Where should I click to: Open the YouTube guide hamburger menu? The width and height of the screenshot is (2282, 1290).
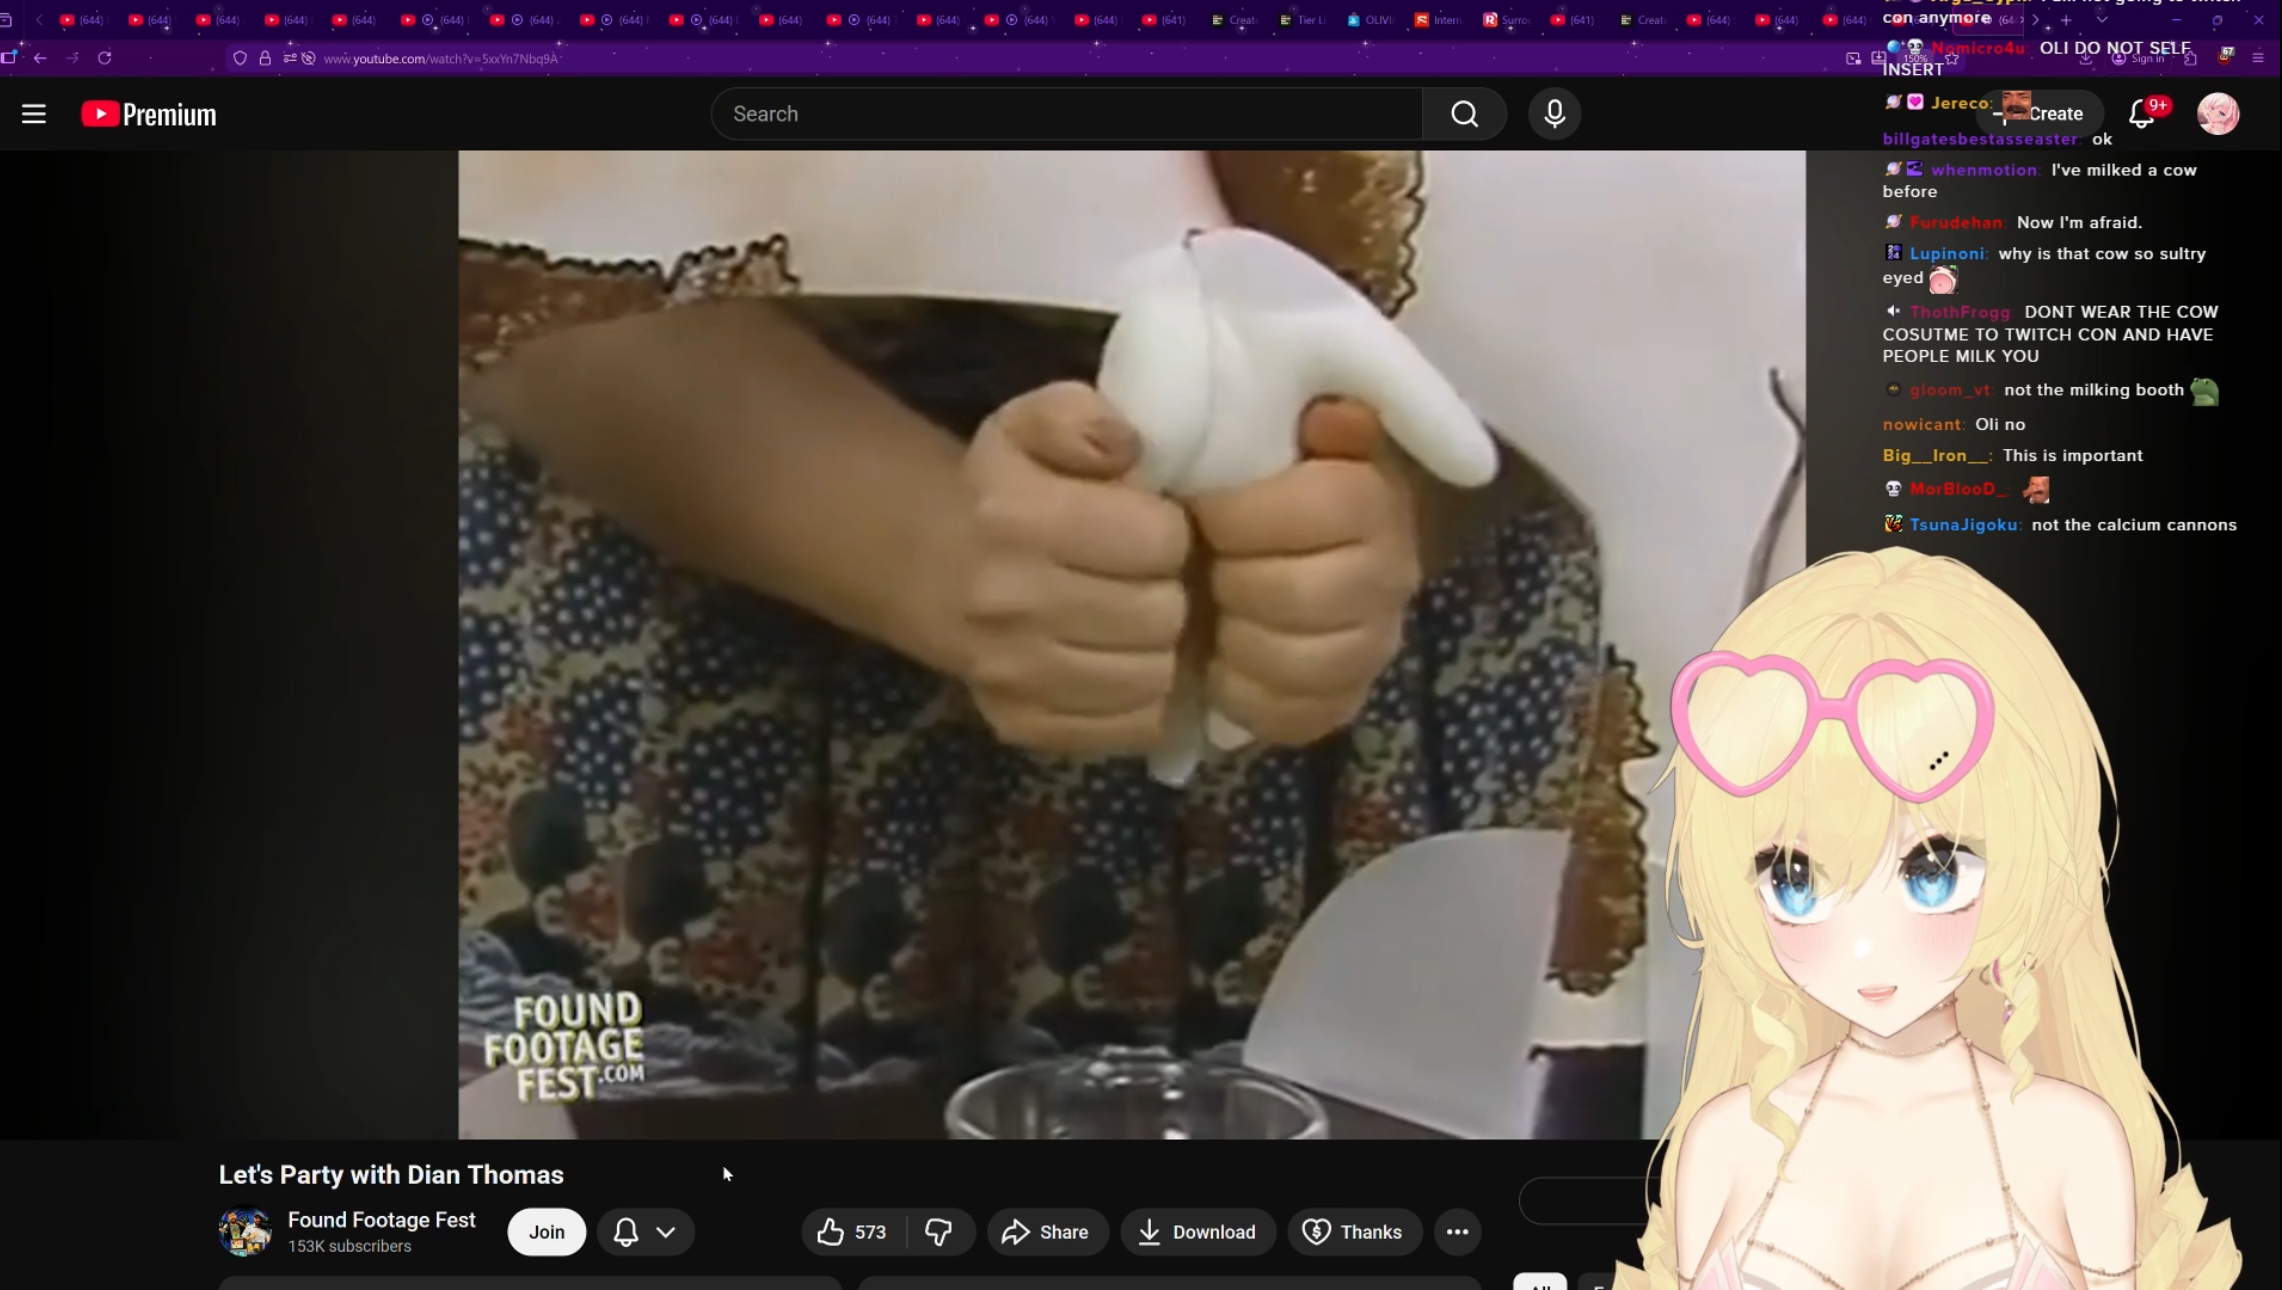coord(34,114)
